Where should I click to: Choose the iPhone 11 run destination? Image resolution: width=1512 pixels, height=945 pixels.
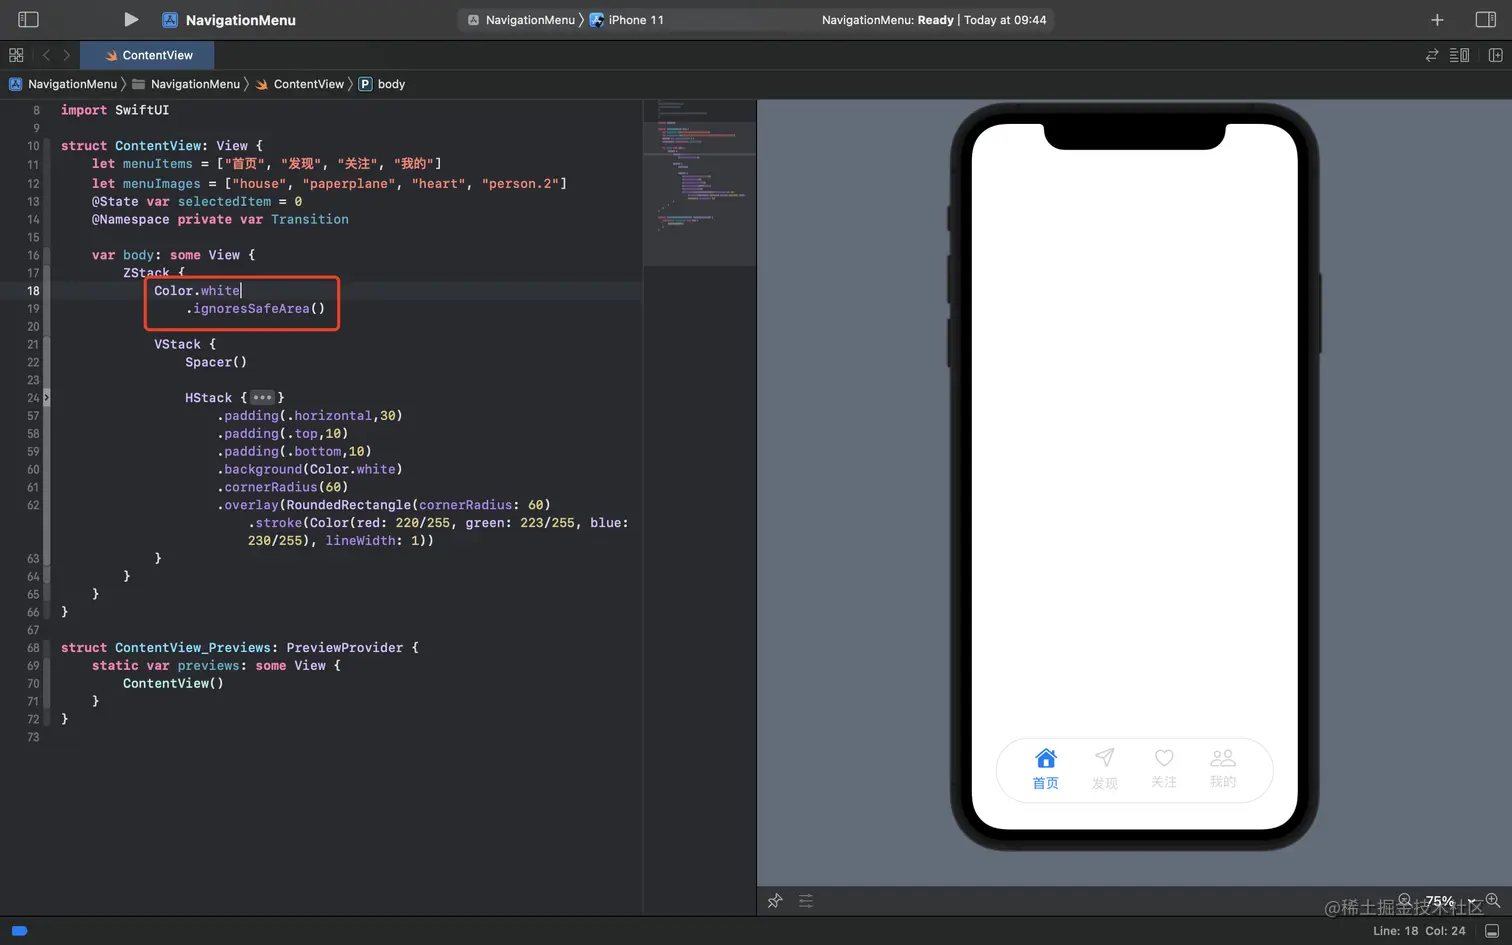pyautogui.click(x=627, y=20)
